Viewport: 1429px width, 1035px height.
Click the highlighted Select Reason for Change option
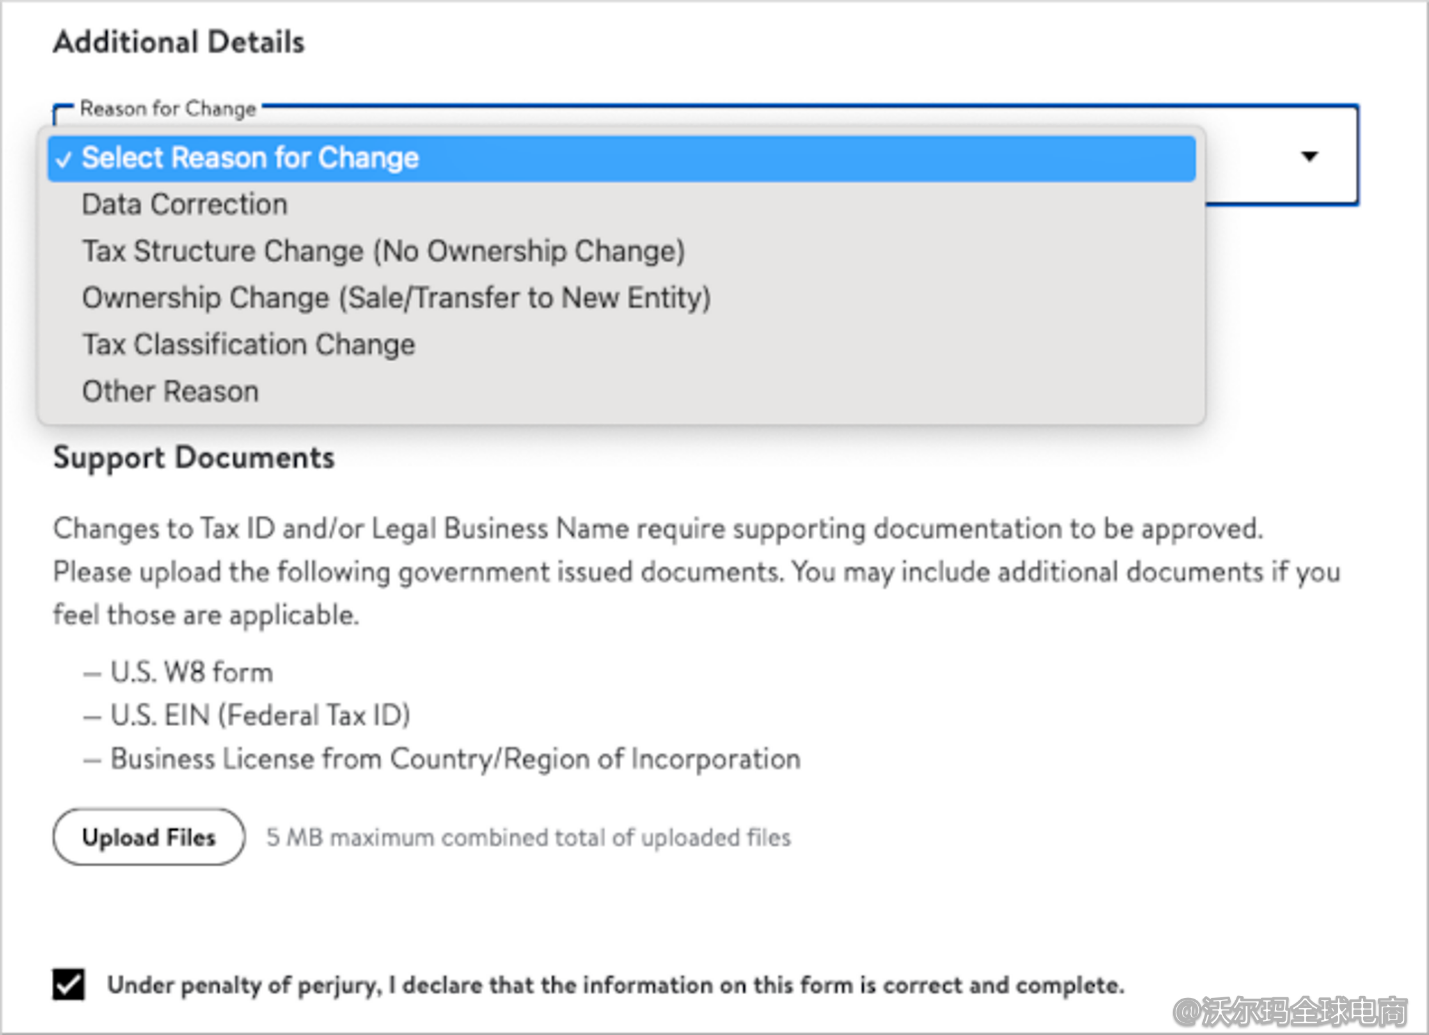click(x=250, y=158)
